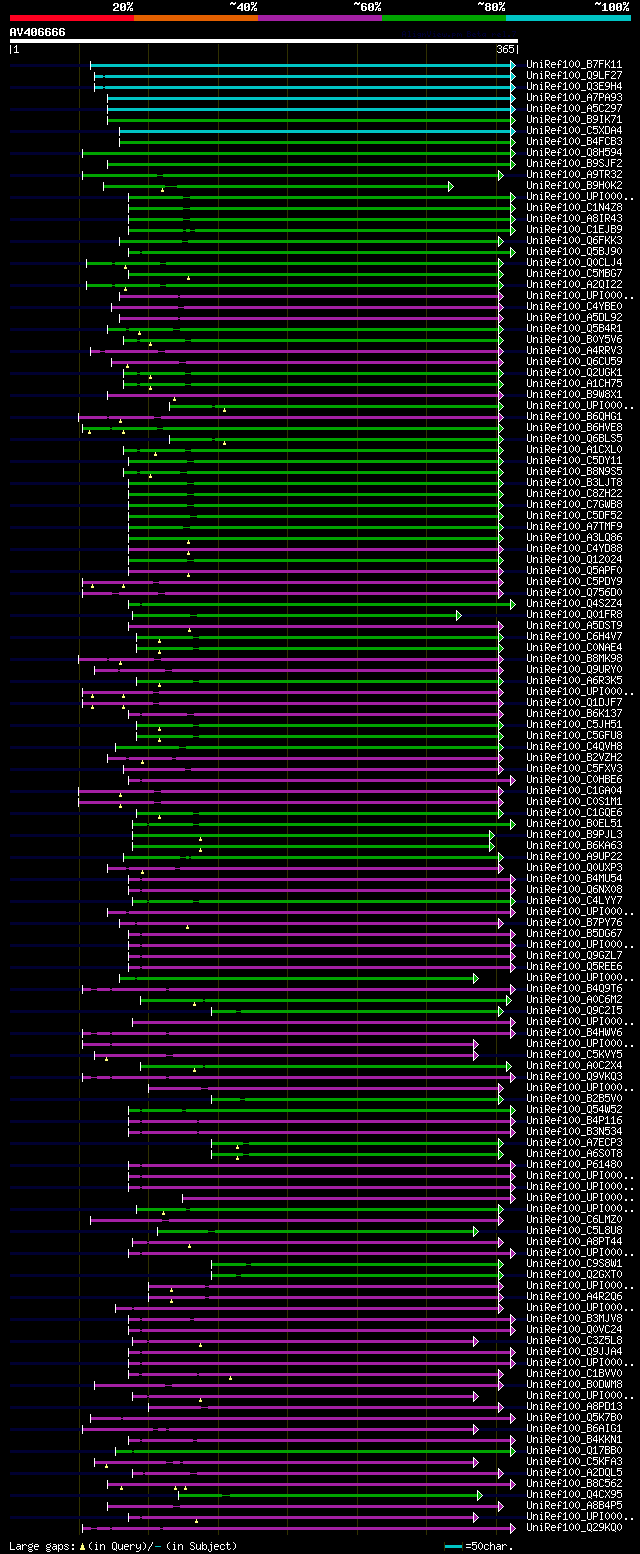Viewport: 640px width, 1554px height.
Task: Select the UniRef100_Q1DJF7 label
Action: pyautogui.click(x=574, y=702)
